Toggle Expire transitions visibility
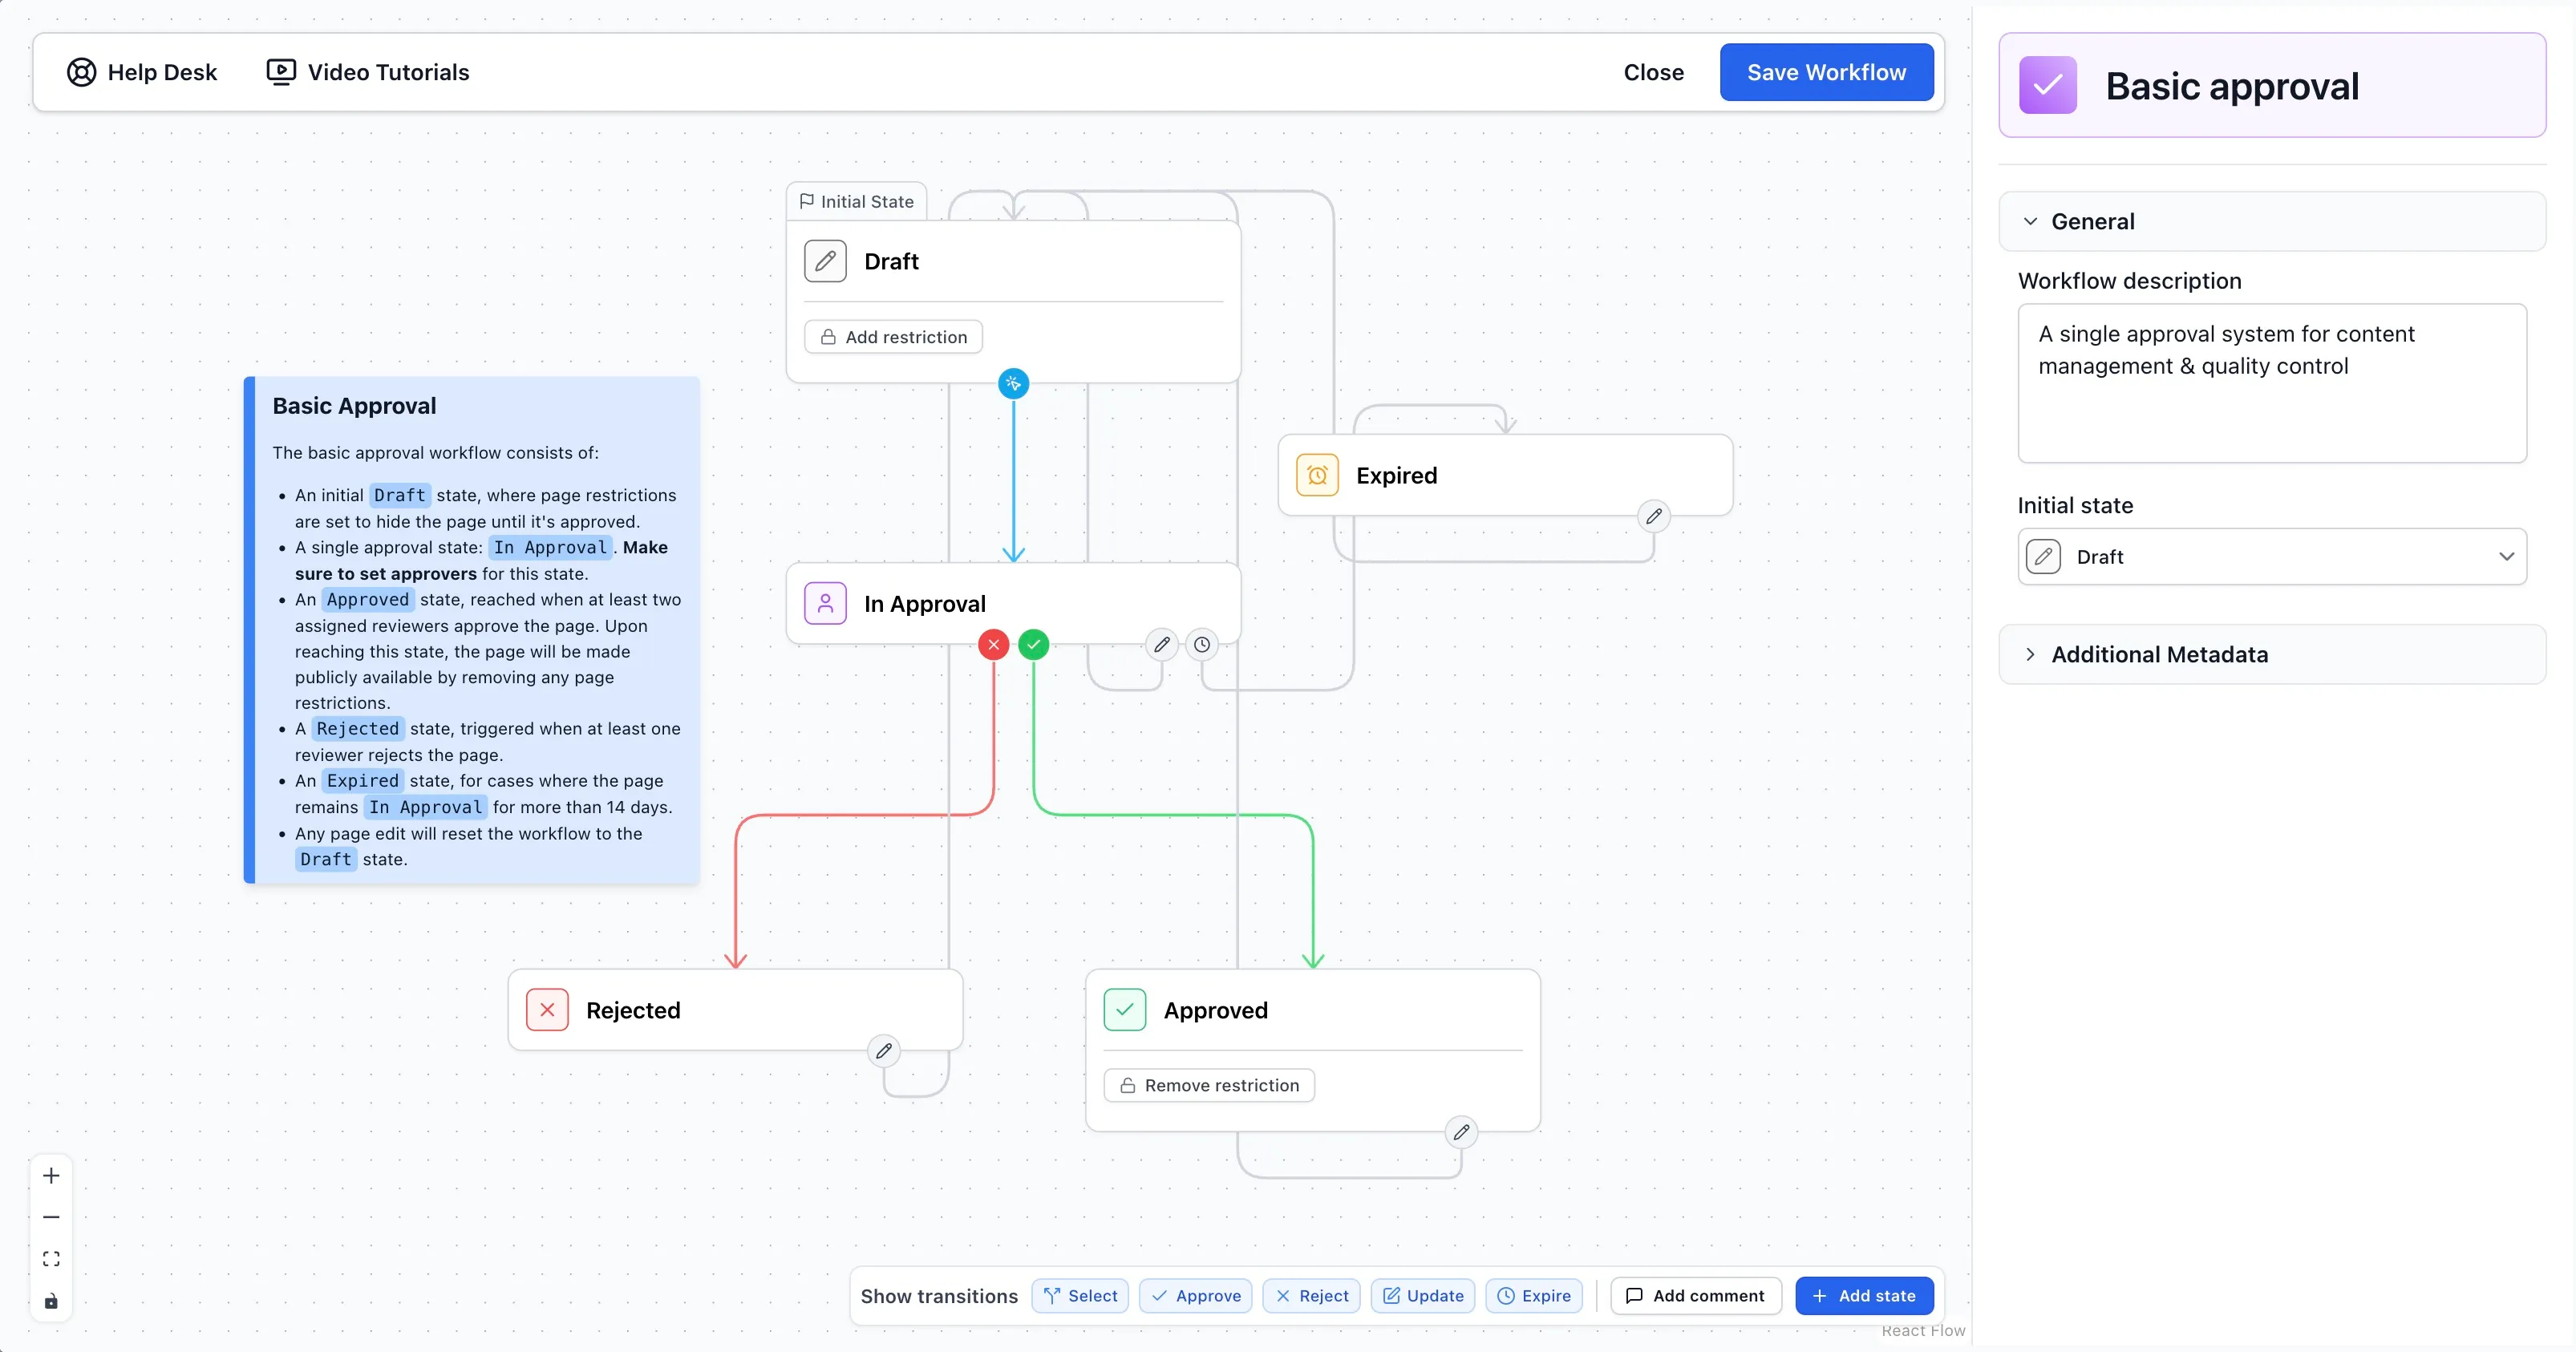2576x1352 pixels. click(1533, 1296)
